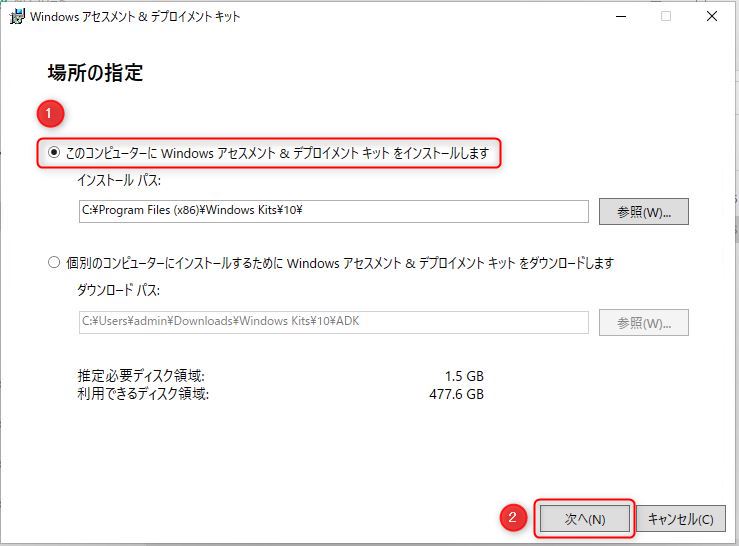
Task: Click the 477.6 GB value
Action: [456, 394]
